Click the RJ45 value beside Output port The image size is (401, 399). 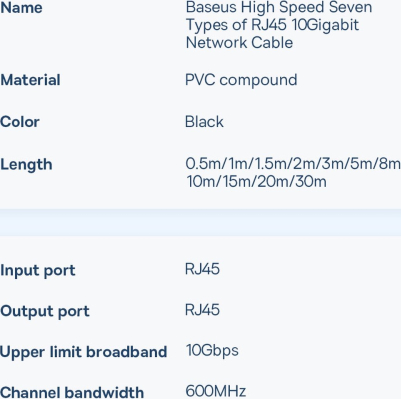coord(202,310)
